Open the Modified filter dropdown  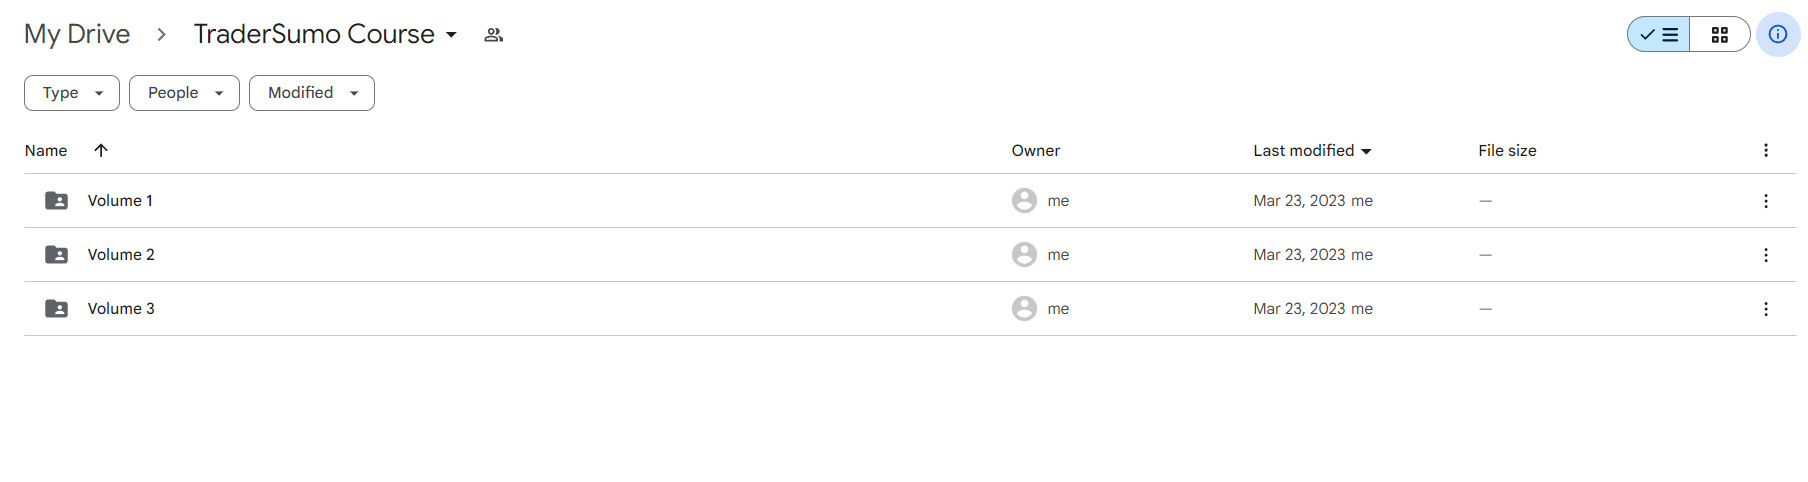point(311,93)
